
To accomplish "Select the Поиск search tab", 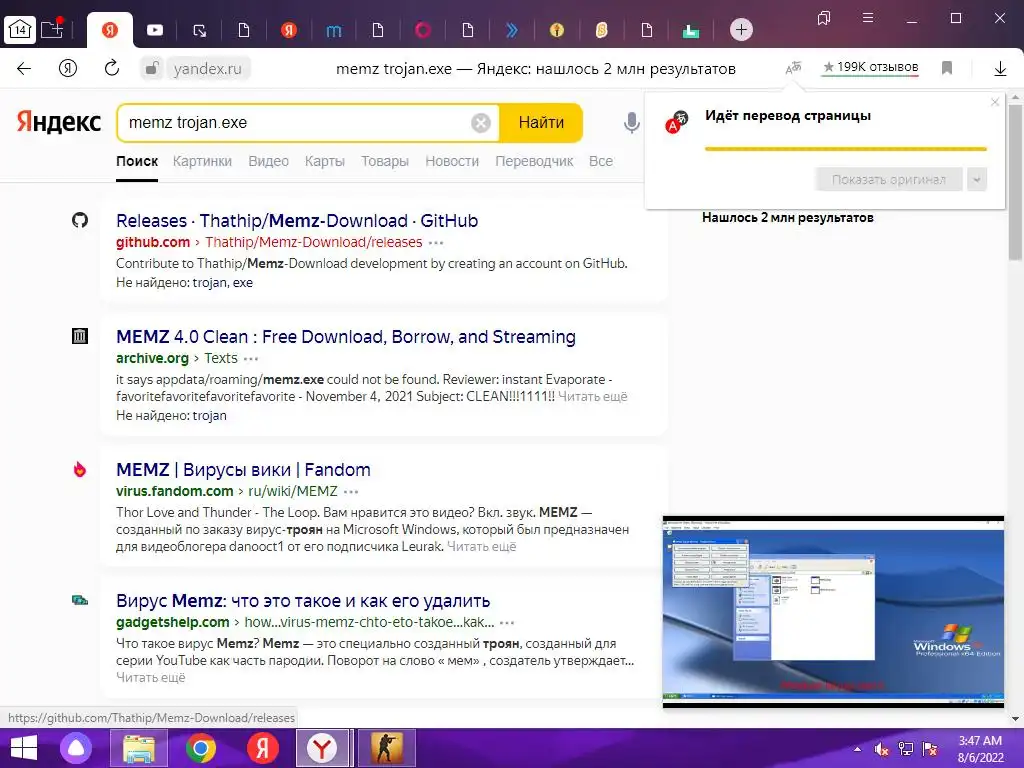I will [x=137, y=161].
